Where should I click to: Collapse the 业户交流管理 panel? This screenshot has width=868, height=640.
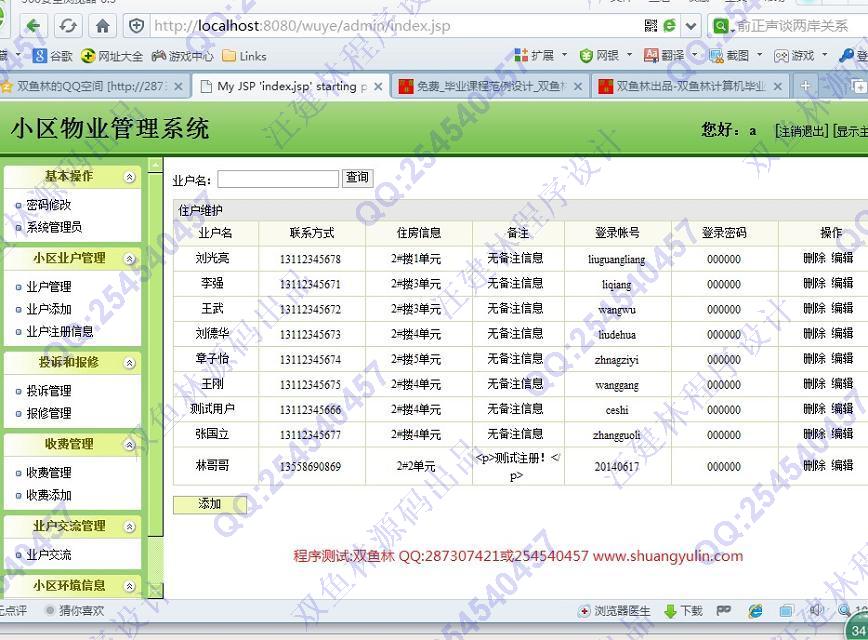pyautogui.click(x=130, y=527)
